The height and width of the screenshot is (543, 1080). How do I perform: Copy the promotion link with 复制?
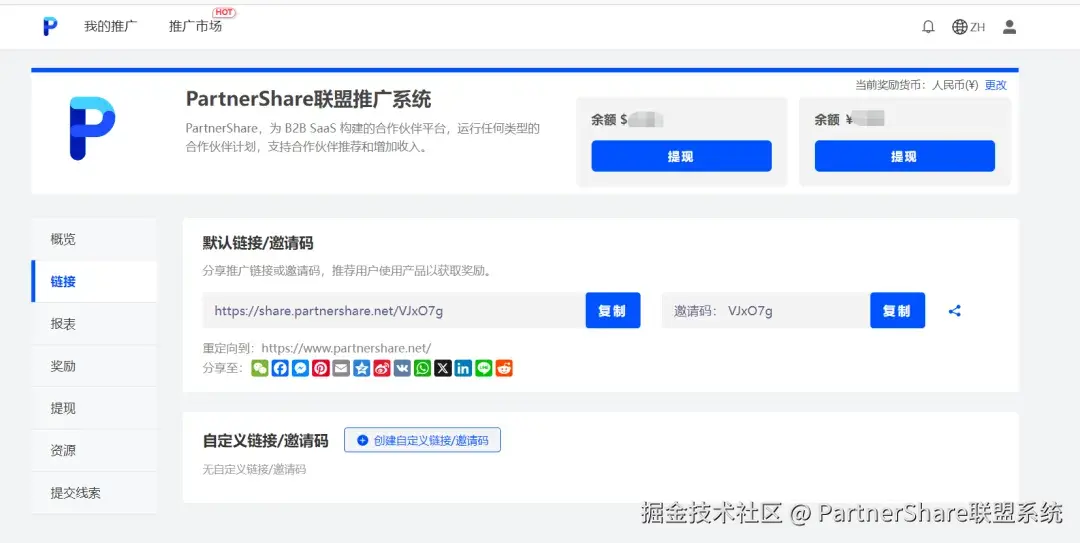coord(613,311)
